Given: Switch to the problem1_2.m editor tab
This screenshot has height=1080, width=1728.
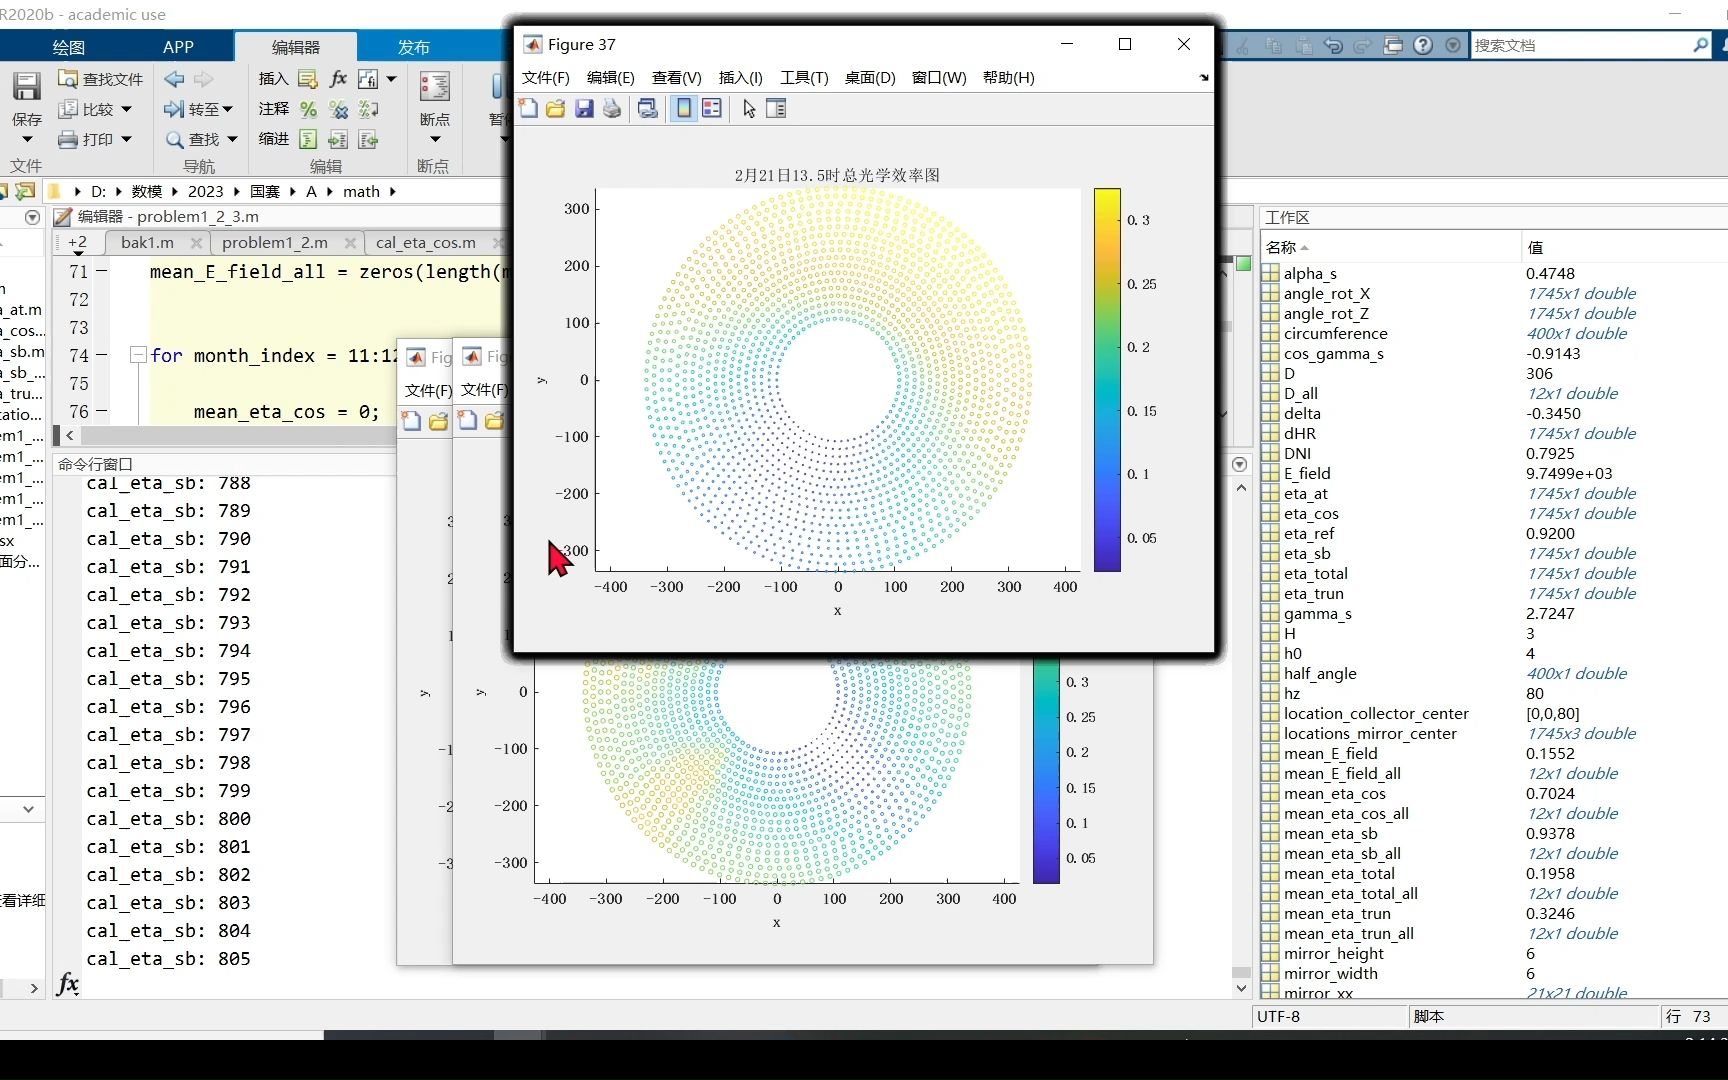Looking at the screenshot, I should click(275, 243).
